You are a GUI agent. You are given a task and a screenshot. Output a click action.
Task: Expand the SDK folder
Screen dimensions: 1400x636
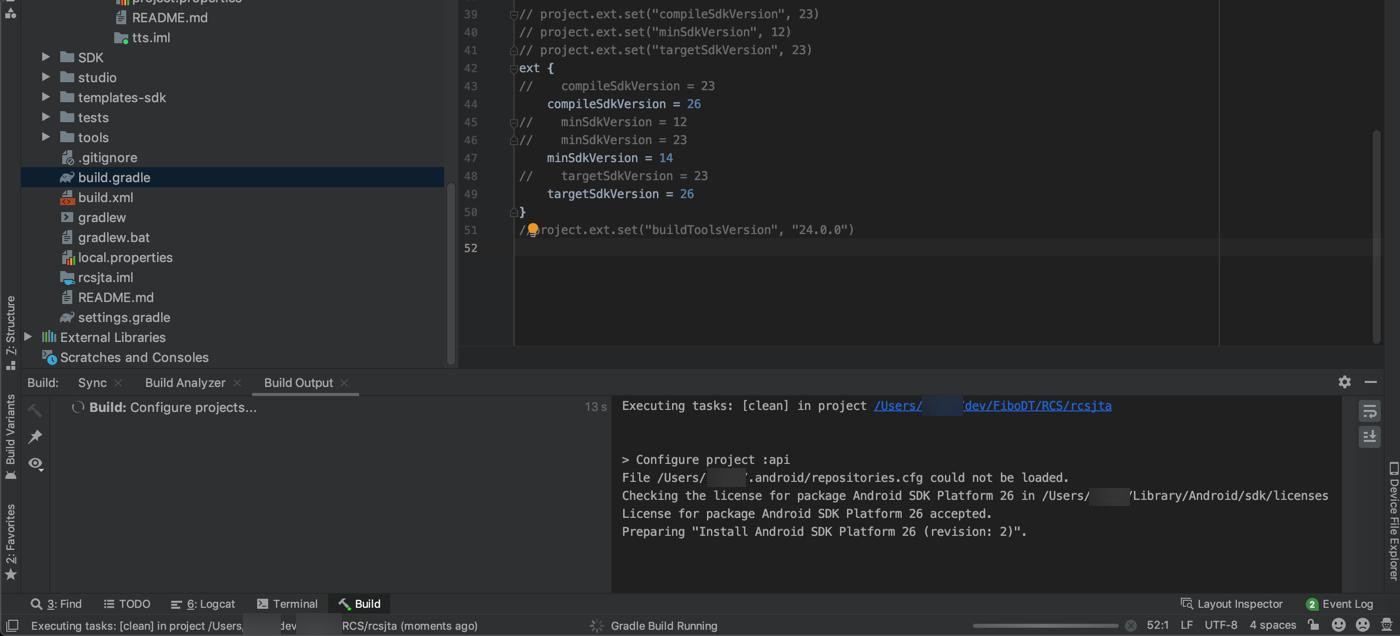46,58
